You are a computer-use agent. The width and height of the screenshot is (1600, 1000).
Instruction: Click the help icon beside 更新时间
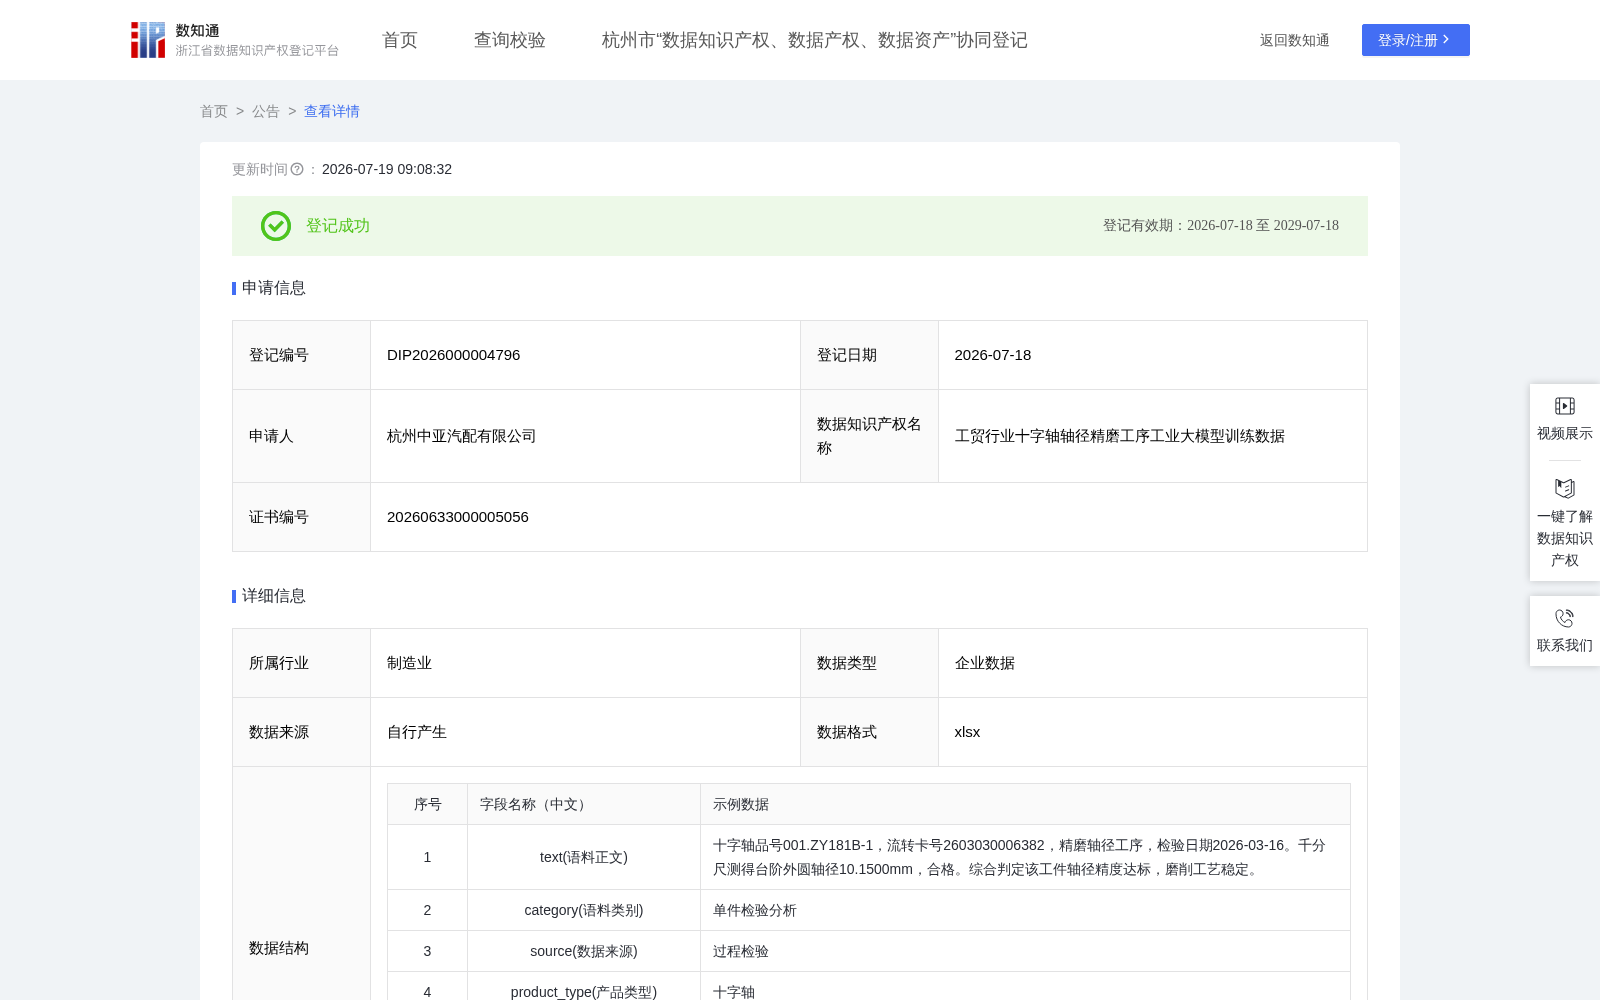coord(297,170)
